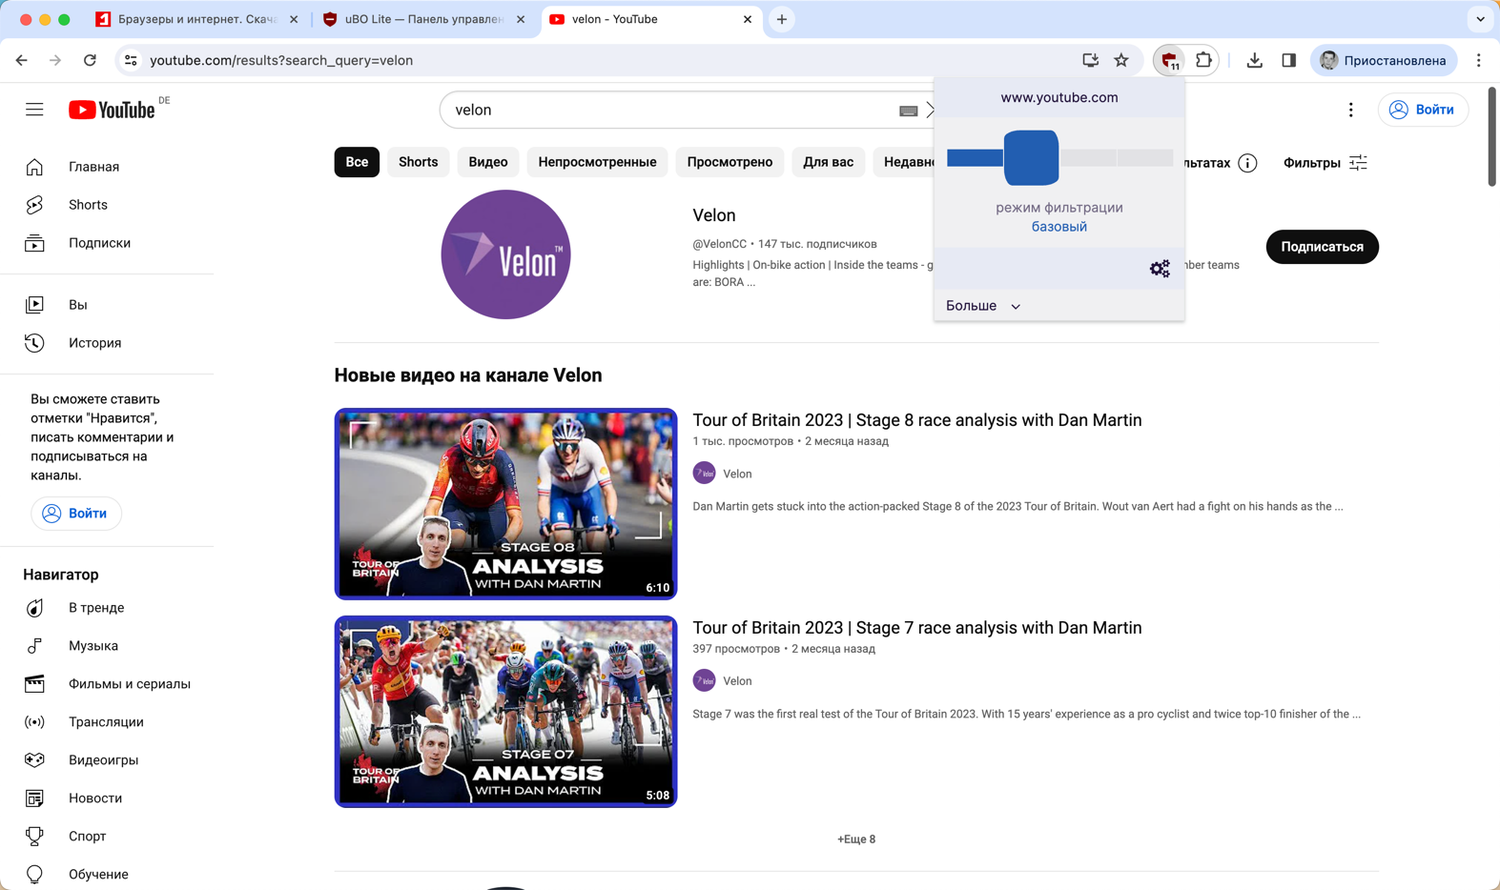Click the leftmost segment of filtering mode slider
Screen dimensions: 1500x890
(x=975, y=158)
